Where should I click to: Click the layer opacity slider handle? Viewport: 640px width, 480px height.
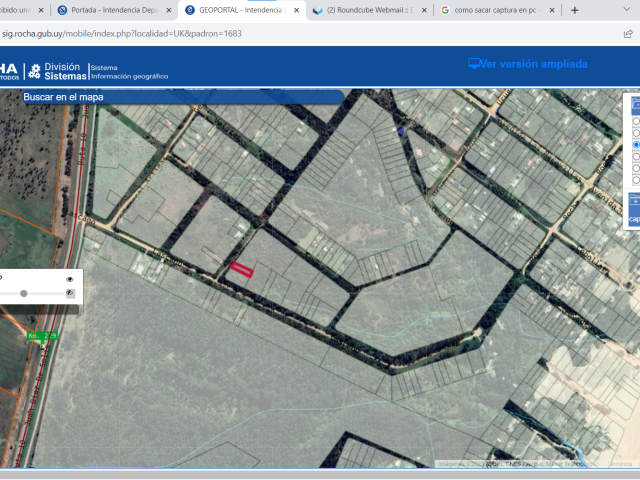24,293
